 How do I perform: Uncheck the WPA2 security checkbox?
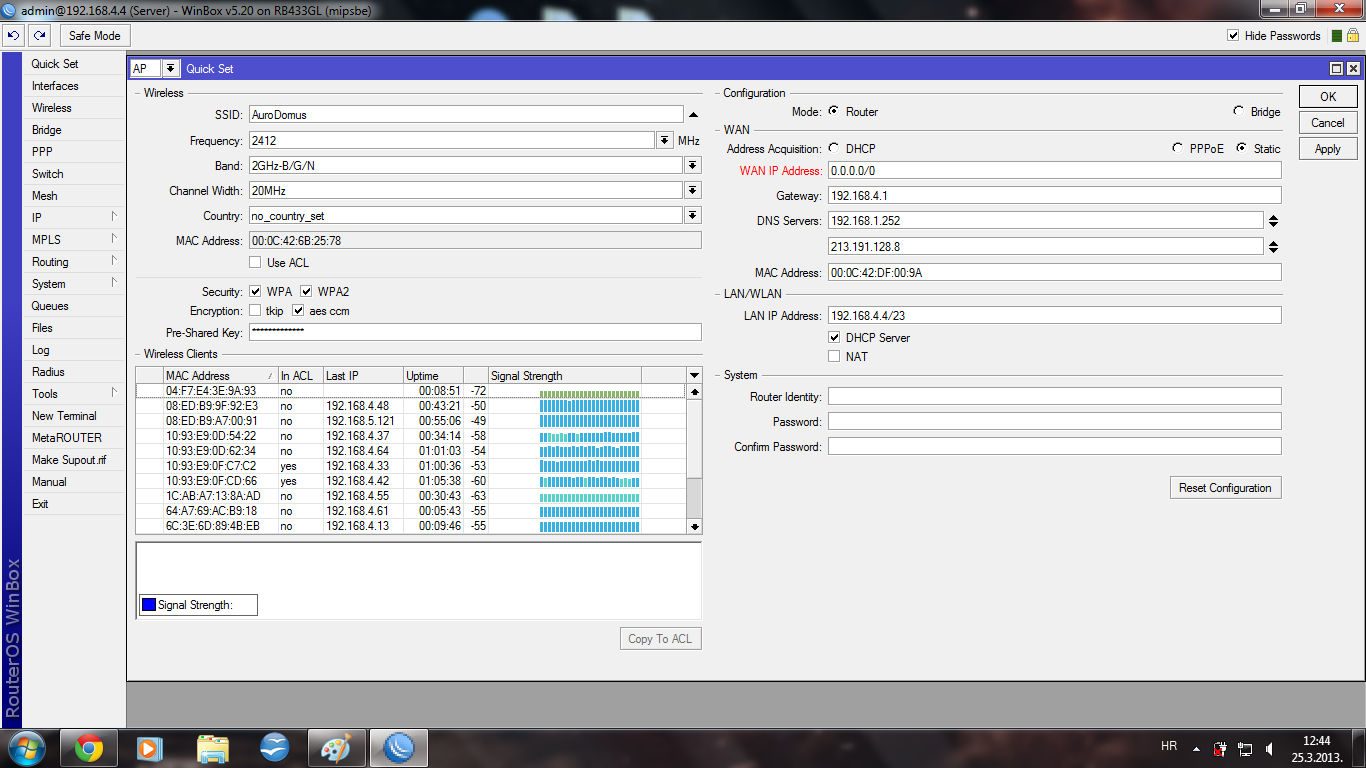(307, 292)
